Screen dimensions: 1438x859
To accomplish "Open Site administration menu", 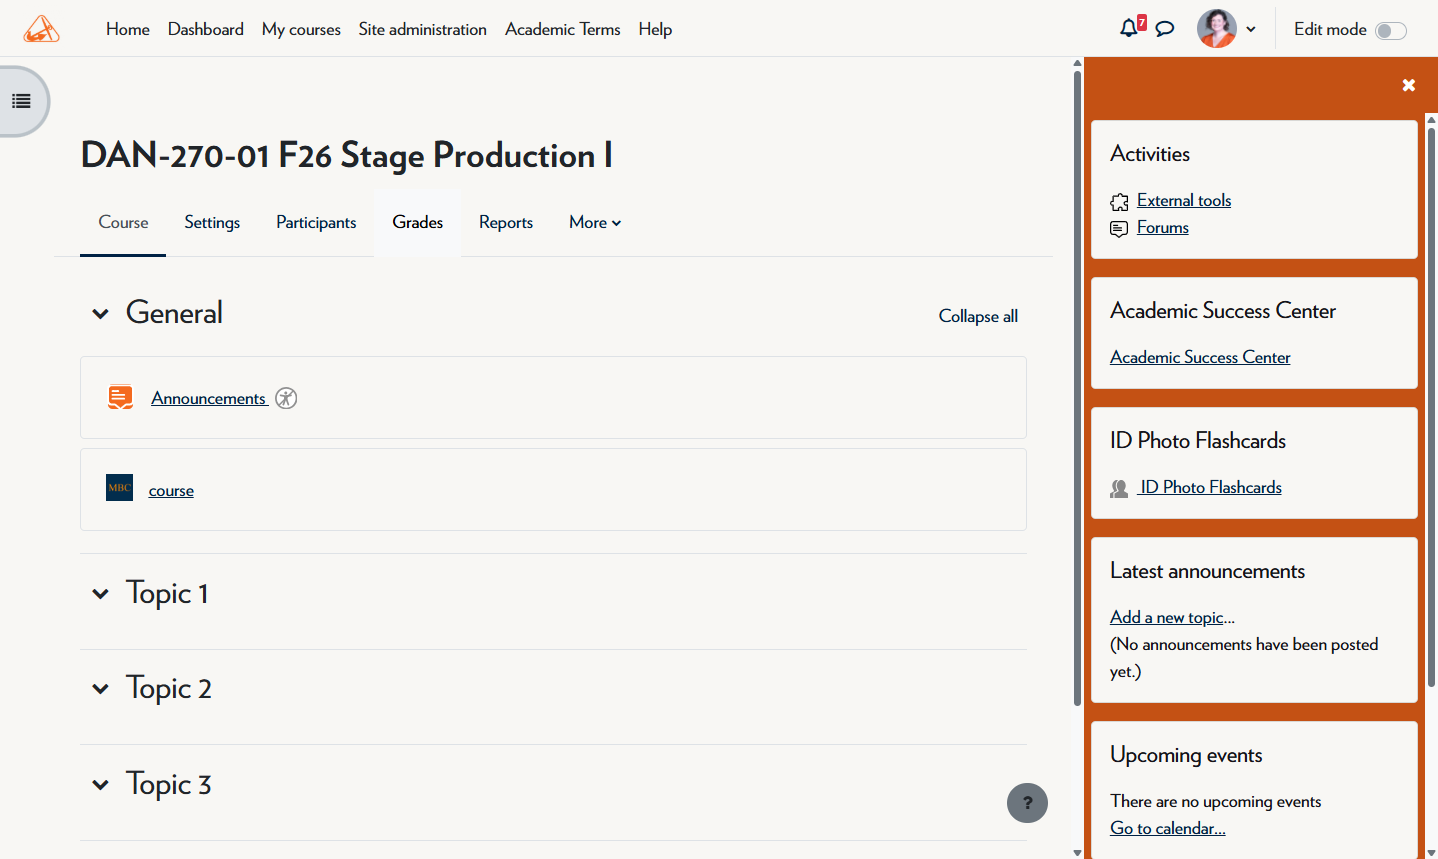I will 423,29.
